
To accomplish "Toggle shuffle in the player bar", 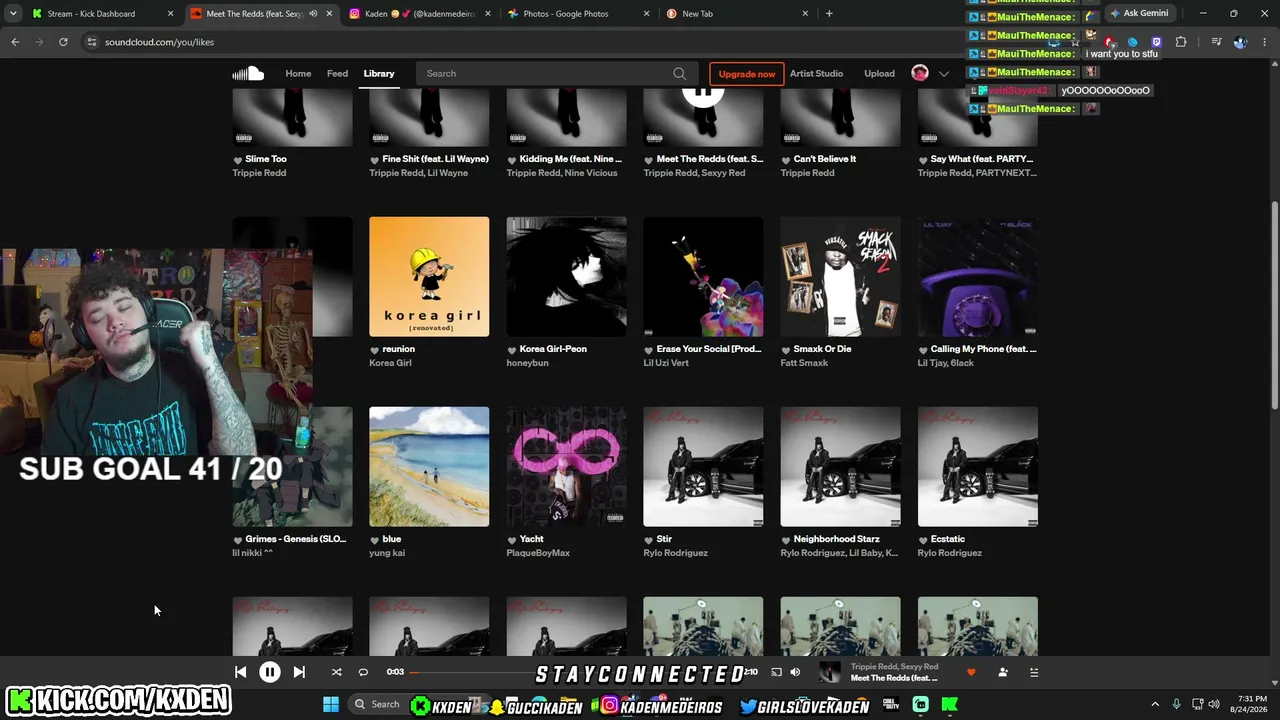I will [336, 672].
